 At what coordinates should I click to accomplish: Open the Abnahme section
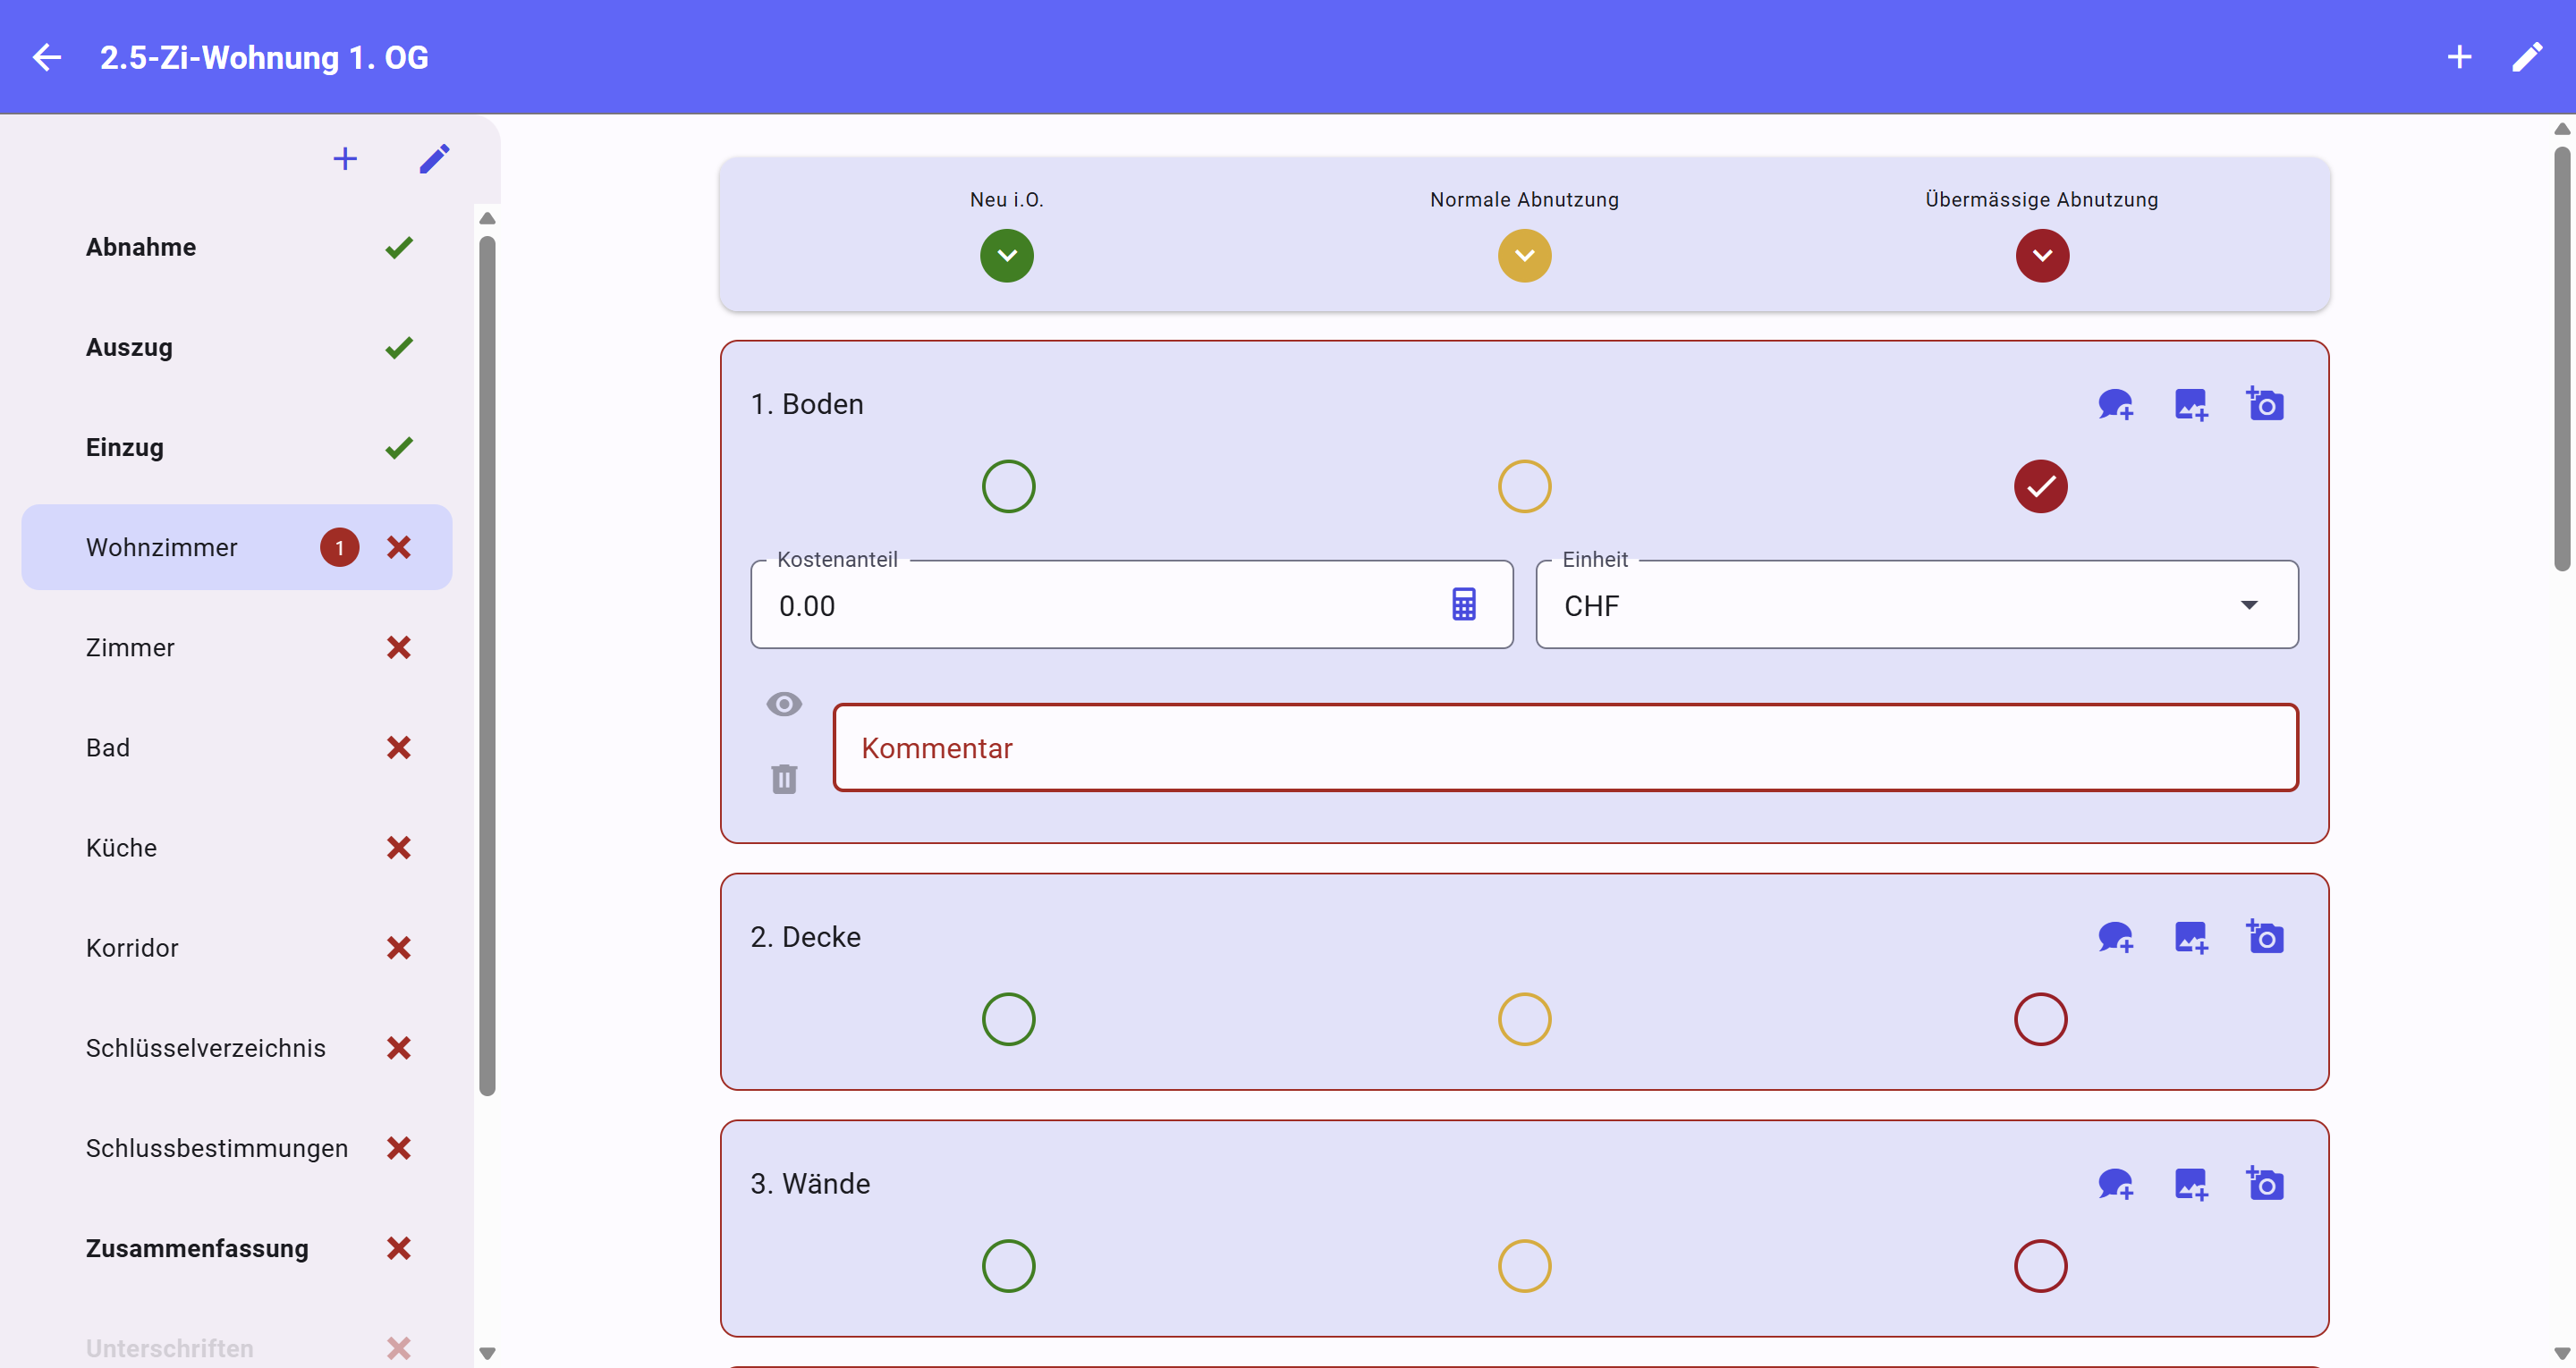coord(237,247)
